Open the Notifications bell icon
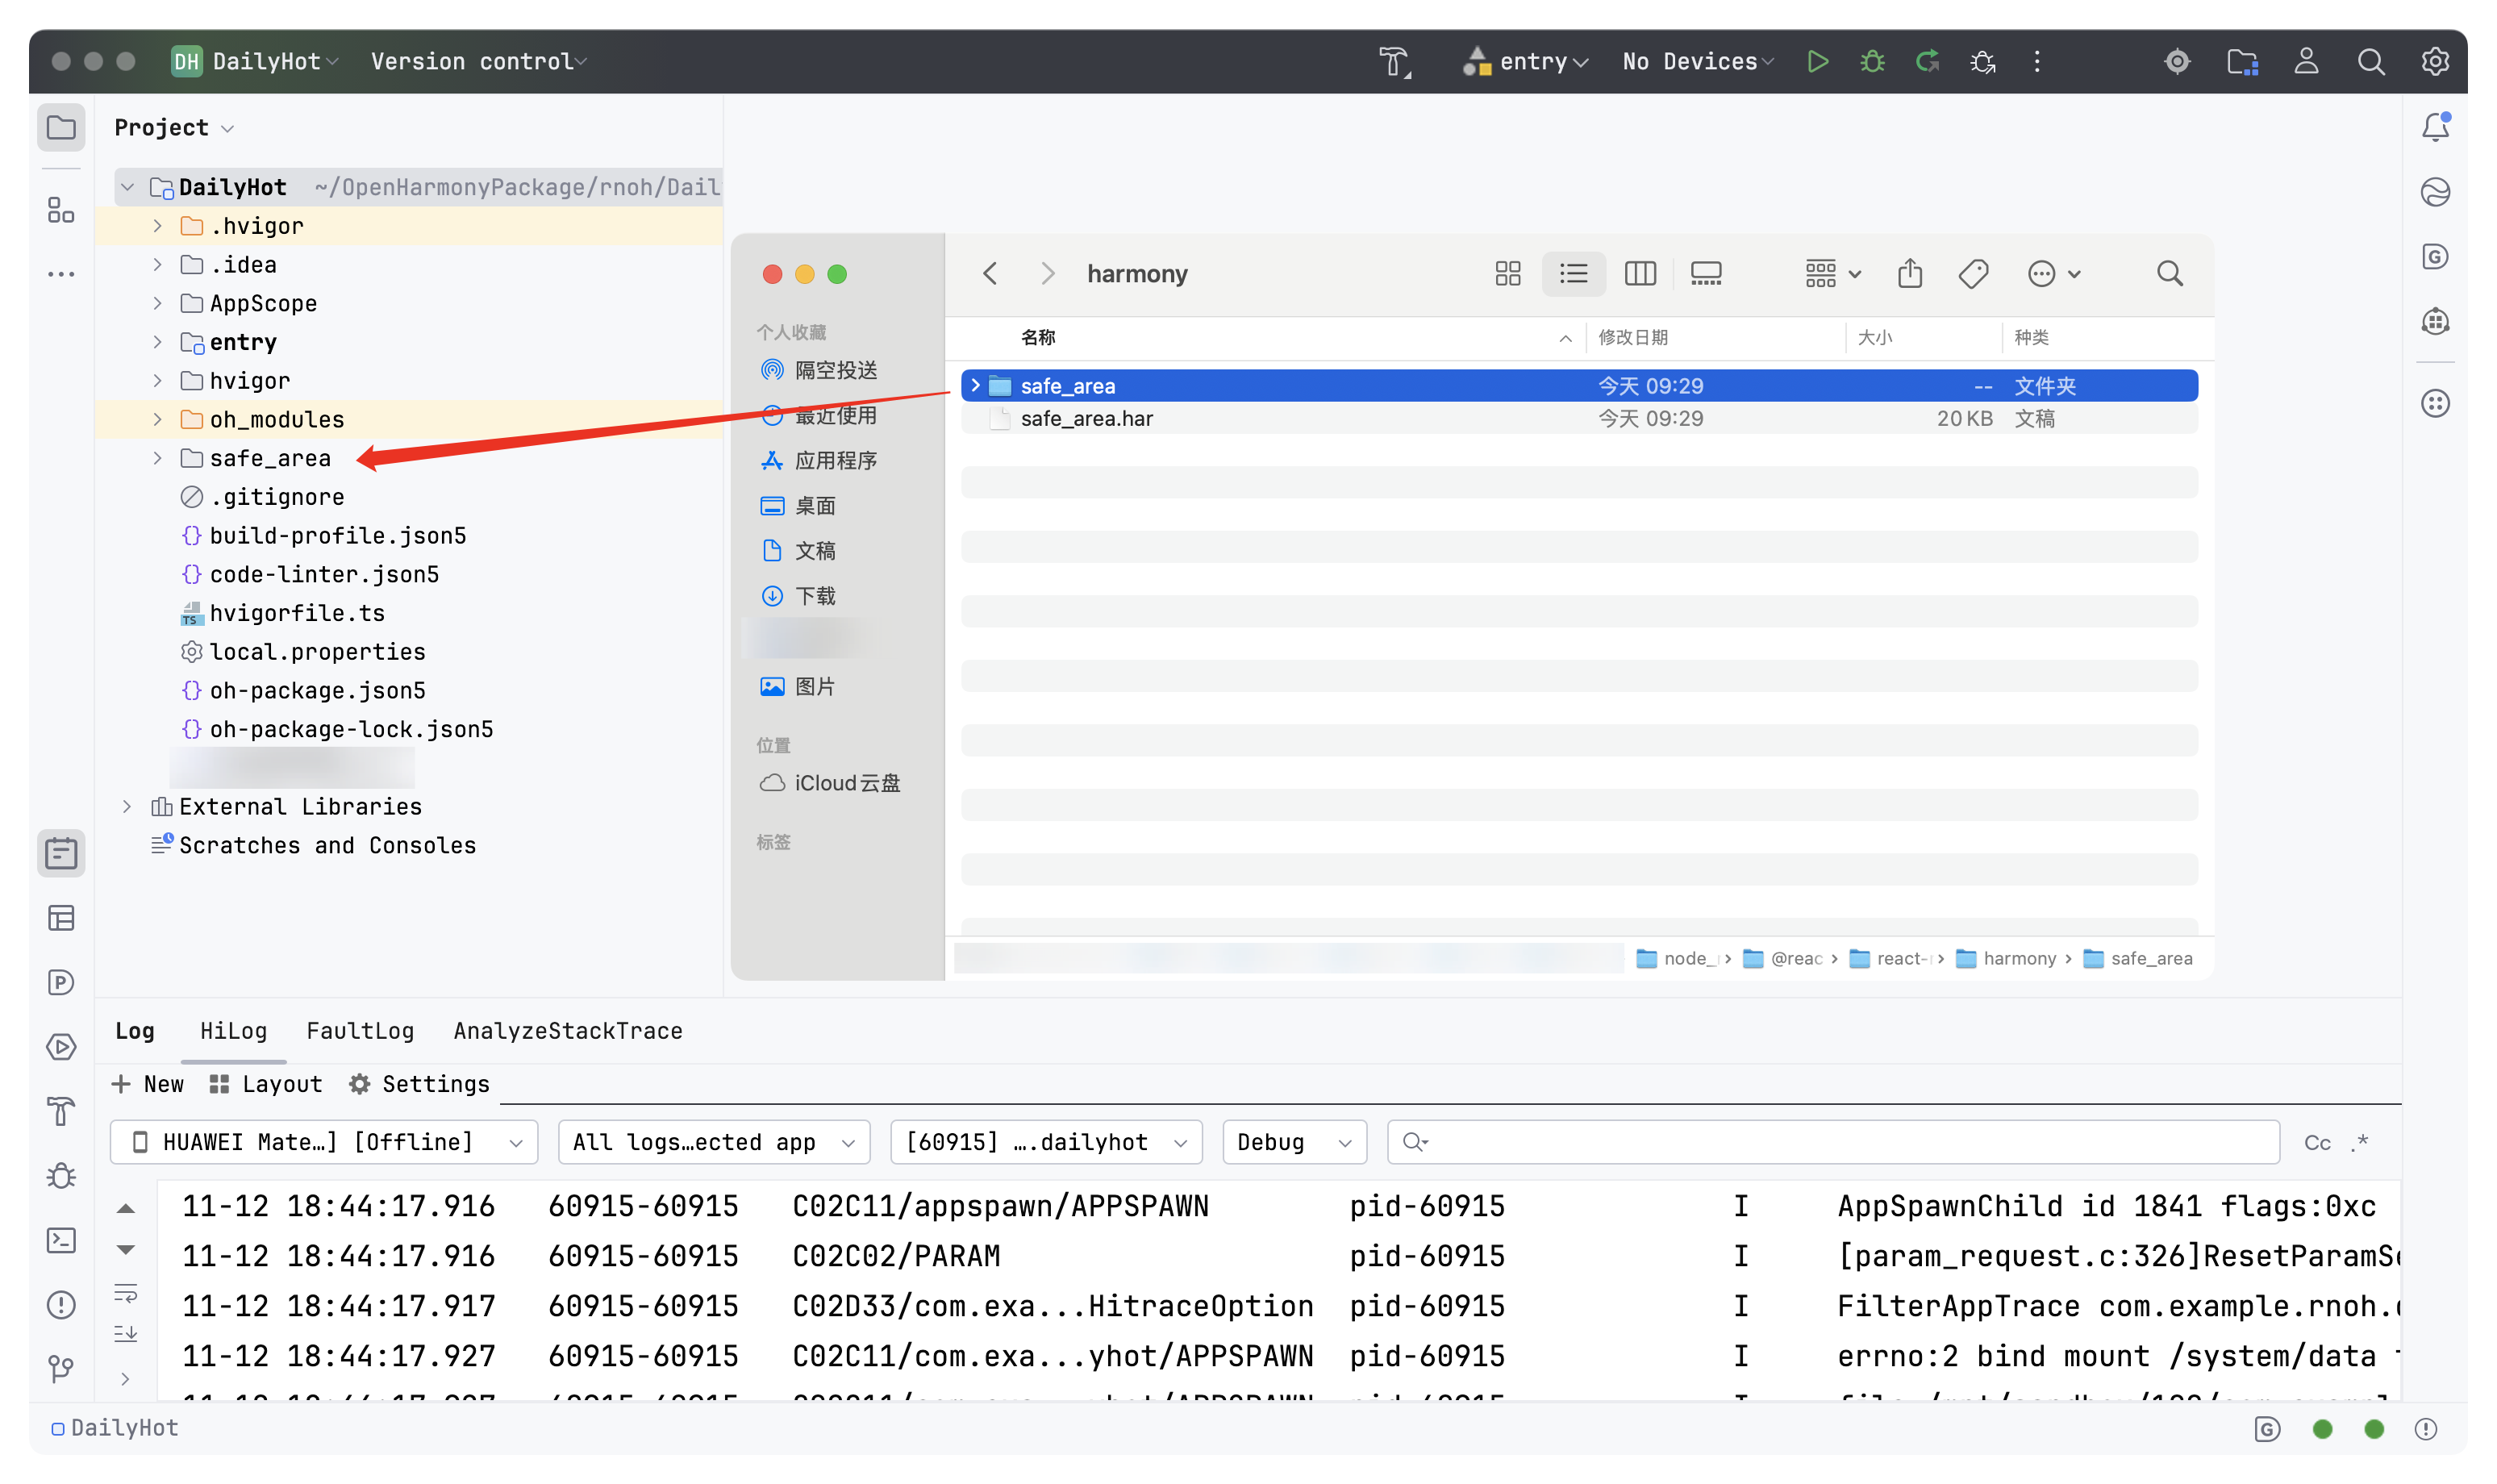2497x1484 pixels. tap(2435, 127)
